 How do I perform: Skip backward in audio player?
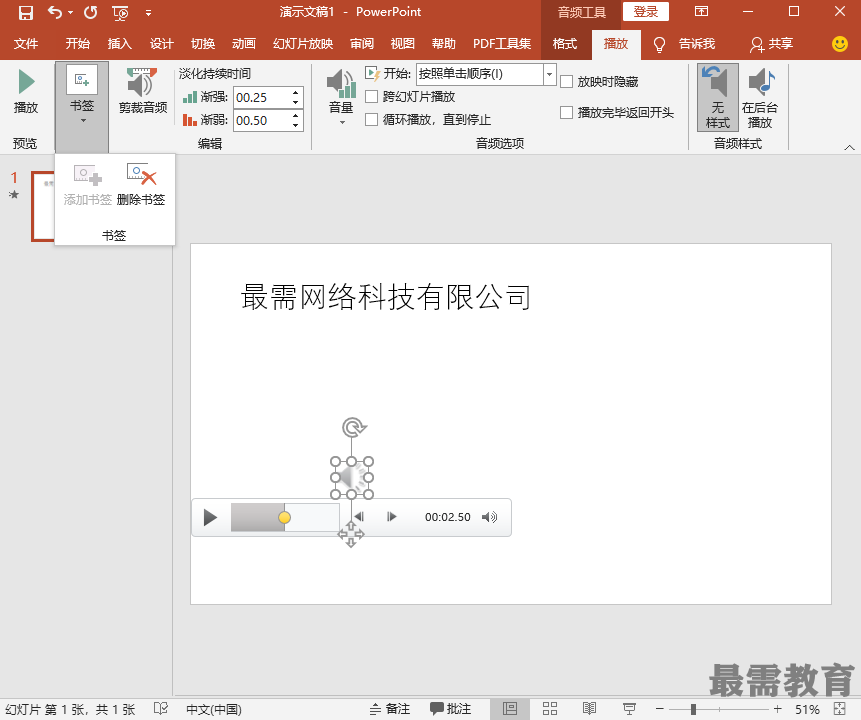(359, 517)
